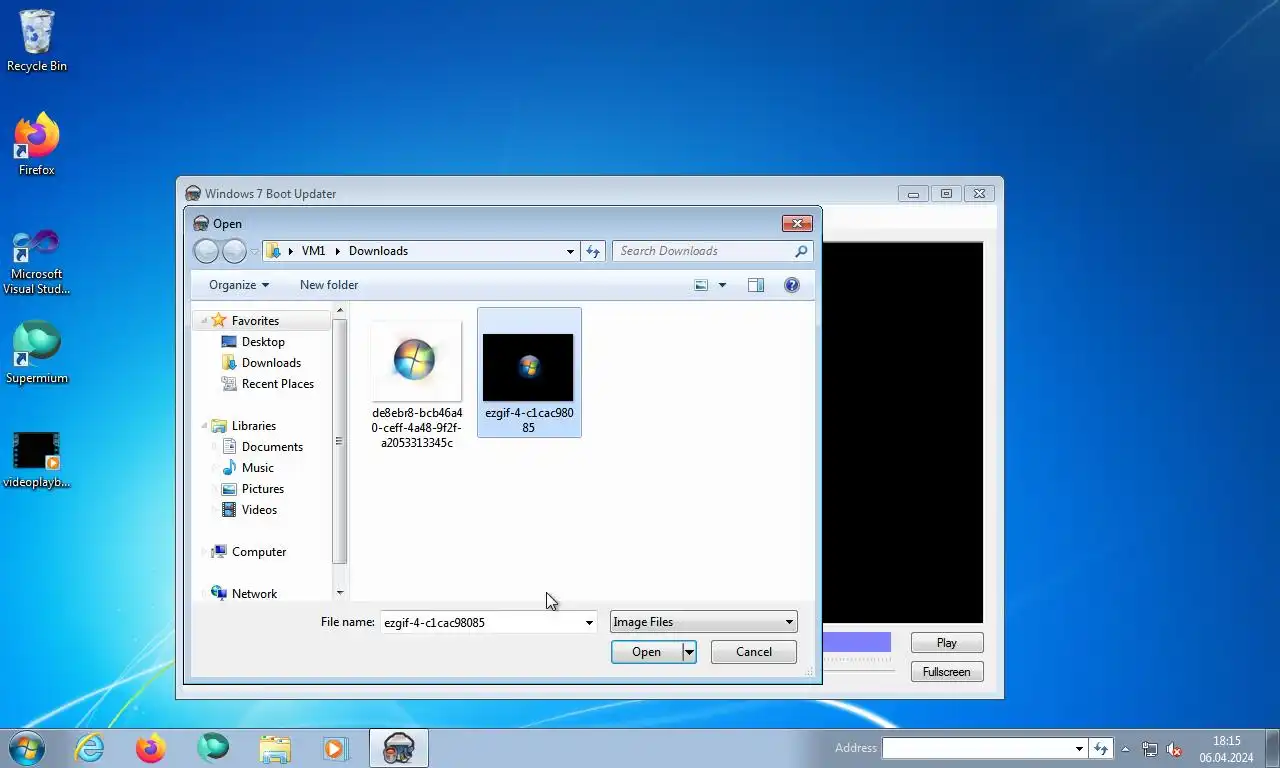This screenshot has height=768, width=1280.
Task: Open the clock showing 18:15
Action: (x=1226, y=749)
